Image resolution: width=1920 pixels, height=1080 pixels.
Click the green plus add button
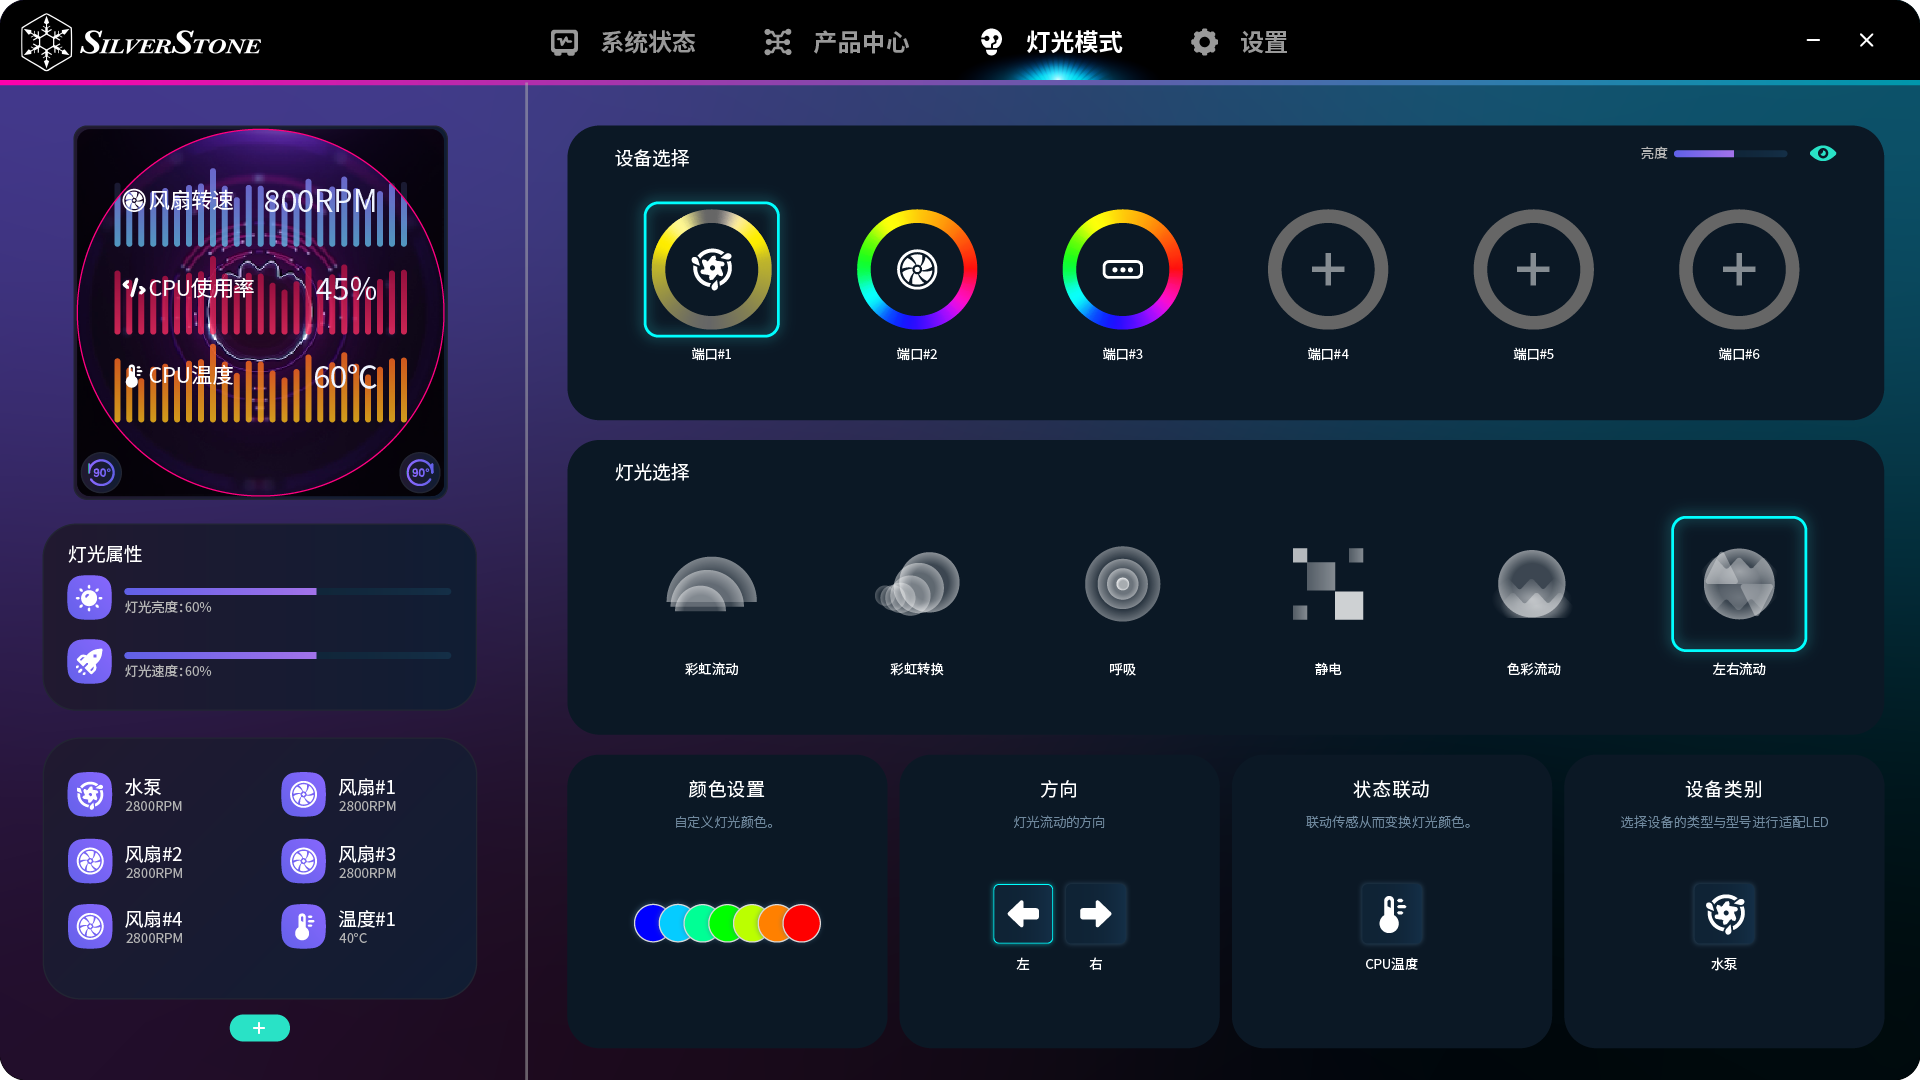[259, 1028]
